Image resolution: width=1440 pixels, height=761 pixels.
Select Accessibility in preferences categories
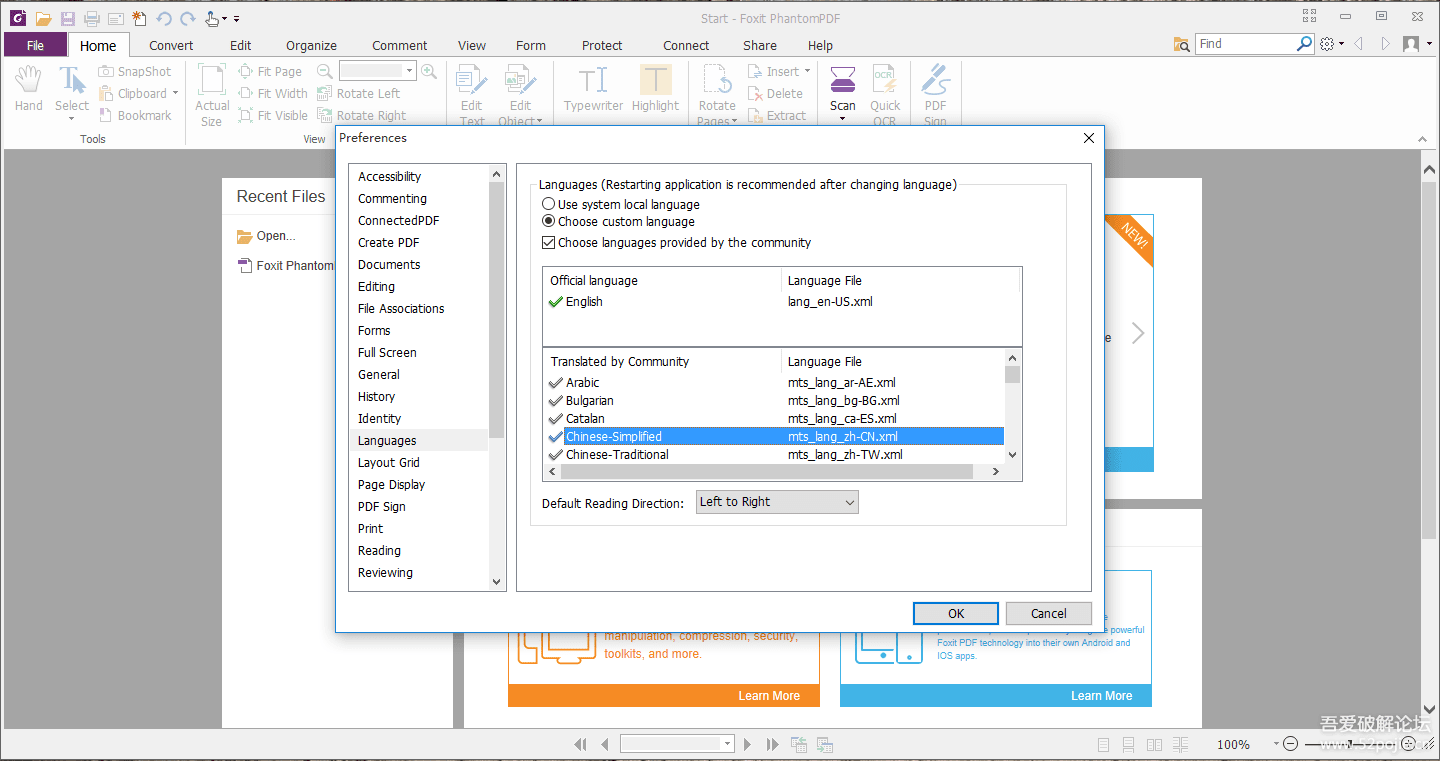(390, 177)
